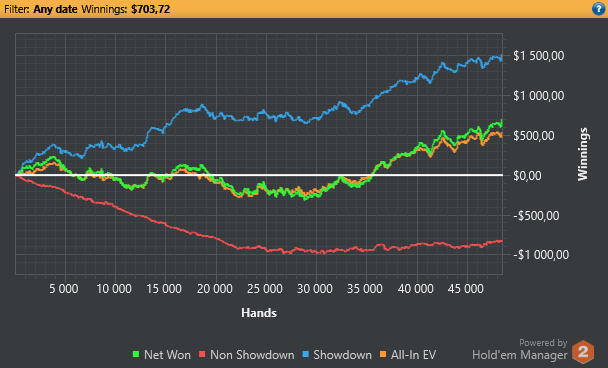Click the Hold'em Manager 2 logo badge
This screenshot has height=368, width=608.
click(x=583, y=352)
